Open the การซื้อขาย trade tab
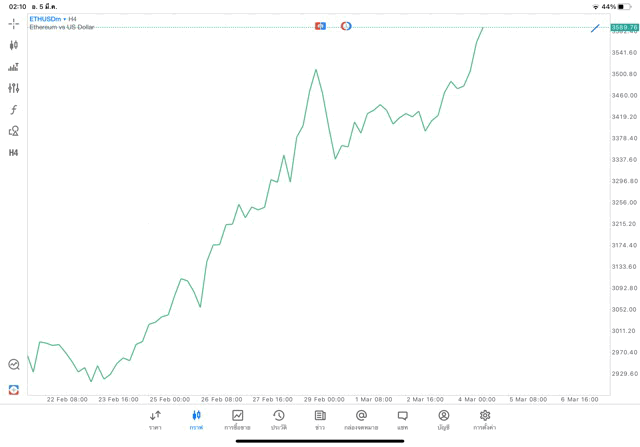The width and height of the screenshot is (640, 447). click(237, 419)
